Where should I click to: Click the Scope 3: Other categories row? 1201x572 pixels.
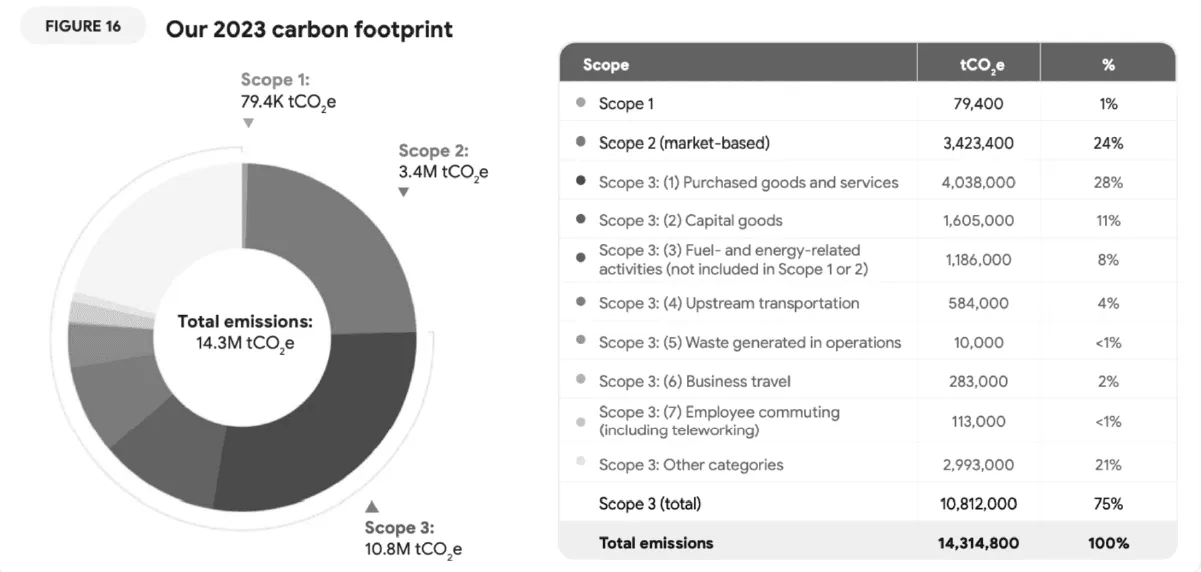pyautogui.click(x=691, y=464)
